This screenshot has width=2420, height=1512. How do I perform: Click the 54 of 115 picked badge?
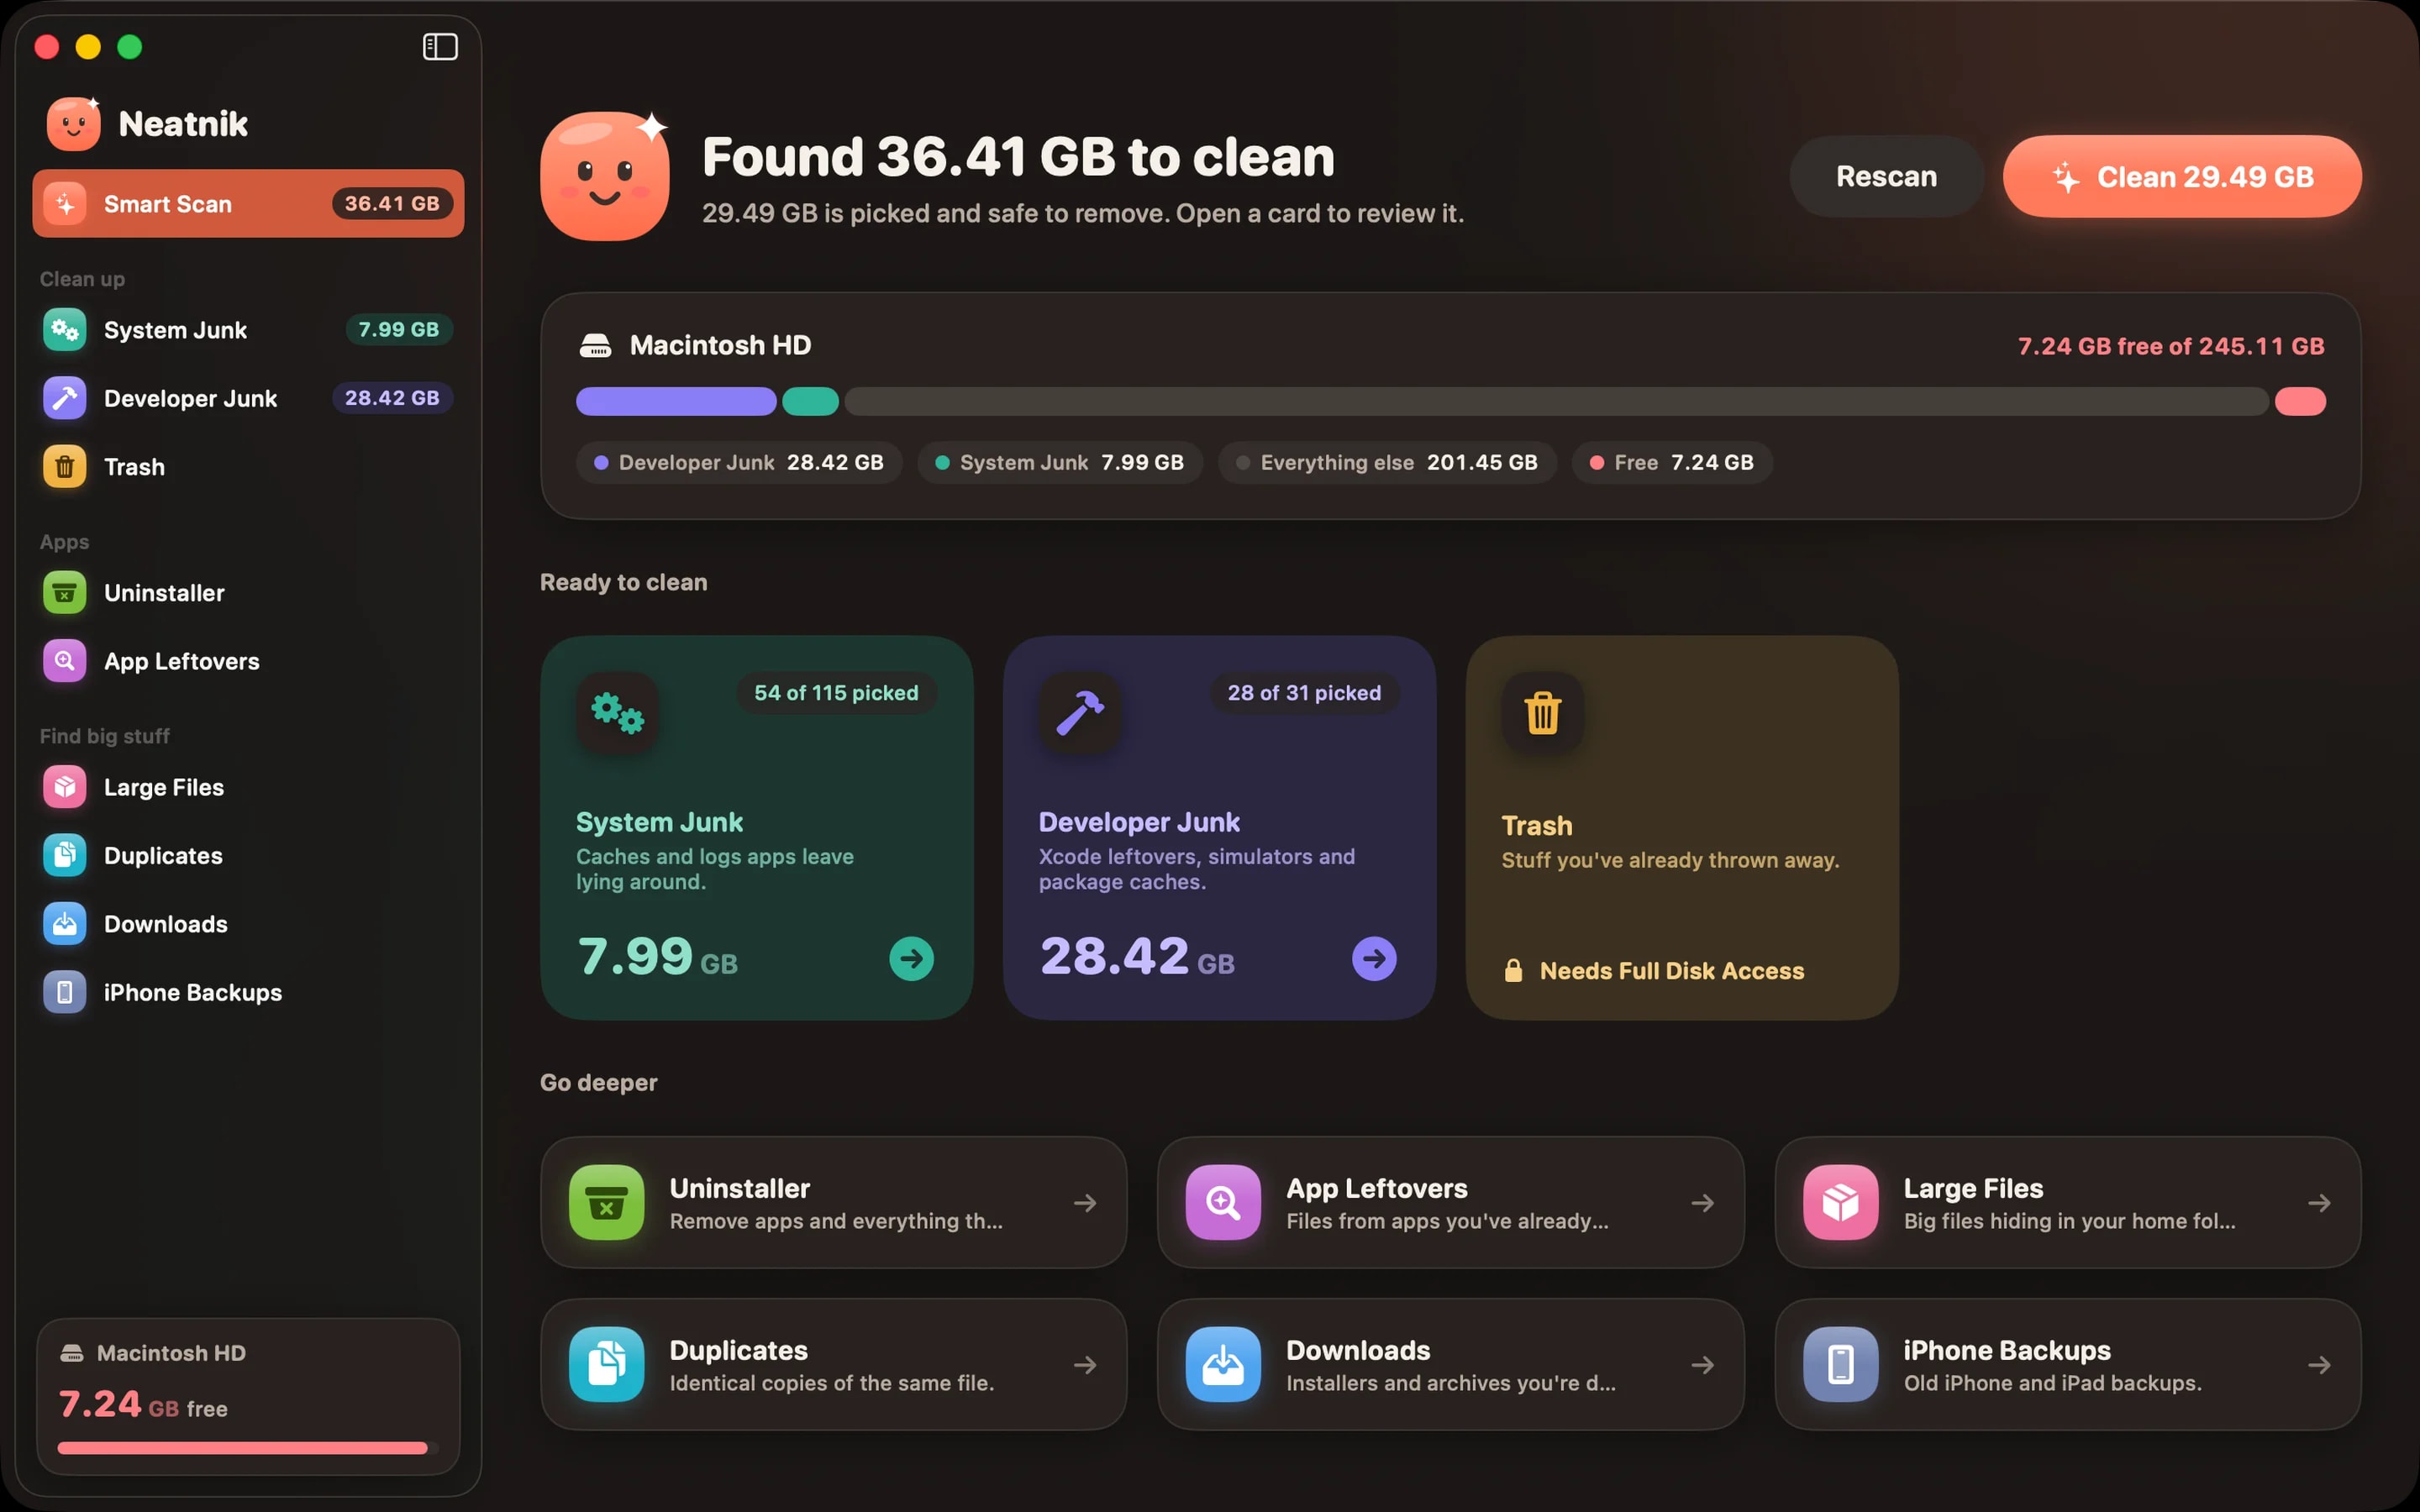point(836,693)
